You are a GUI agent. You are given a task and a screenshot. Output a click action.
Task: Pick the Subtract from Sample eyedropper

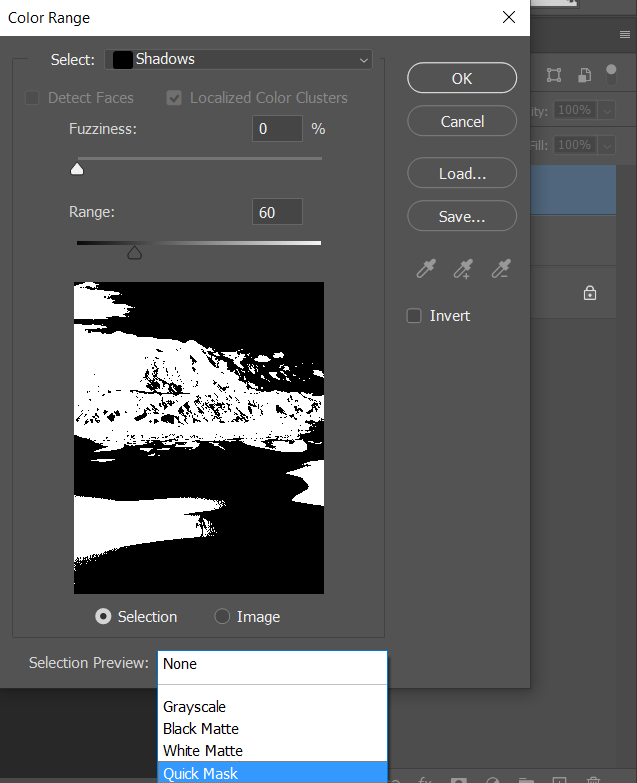[x=499, y=268]
